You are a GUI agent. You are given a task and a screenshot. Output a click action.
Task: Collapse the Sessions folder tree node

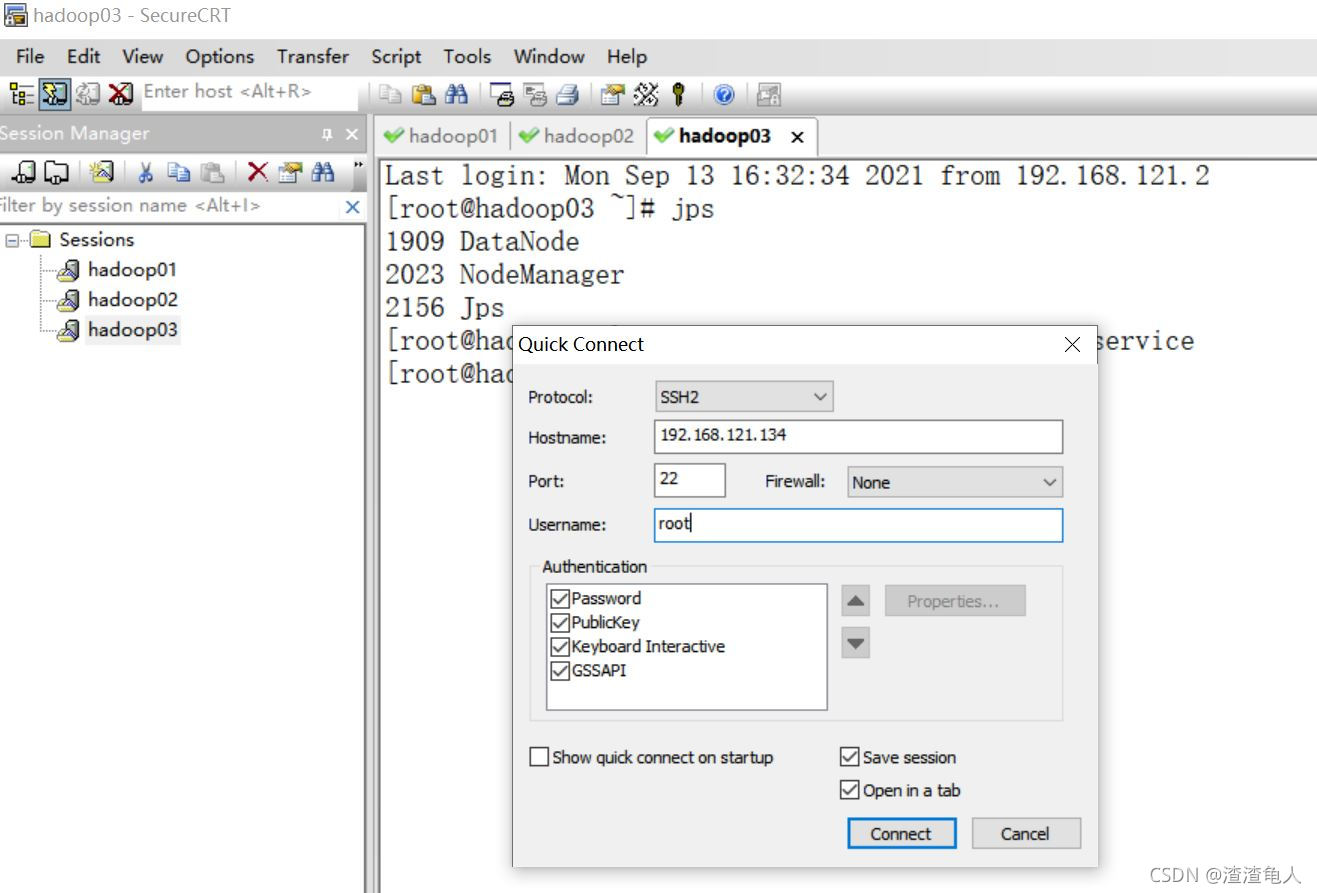point(11,240)
